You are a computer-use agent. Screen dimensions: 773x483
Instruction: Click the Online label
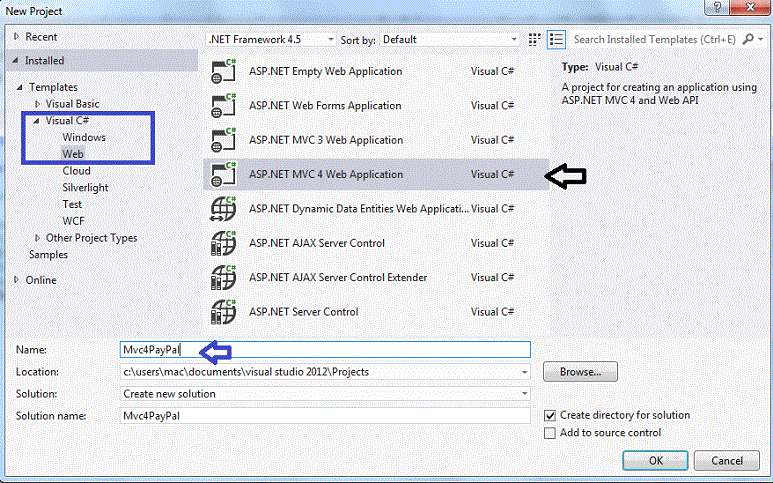click(41, 280)
